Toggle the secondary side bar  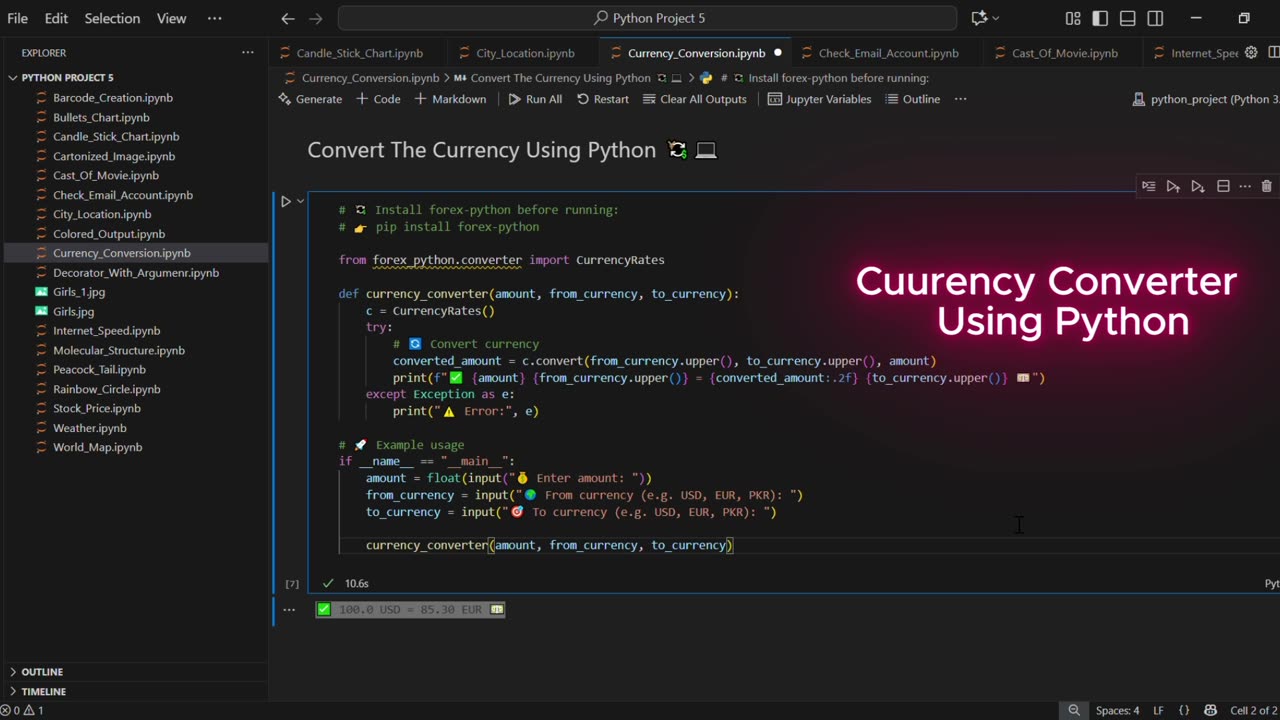tap(1155, 18)
